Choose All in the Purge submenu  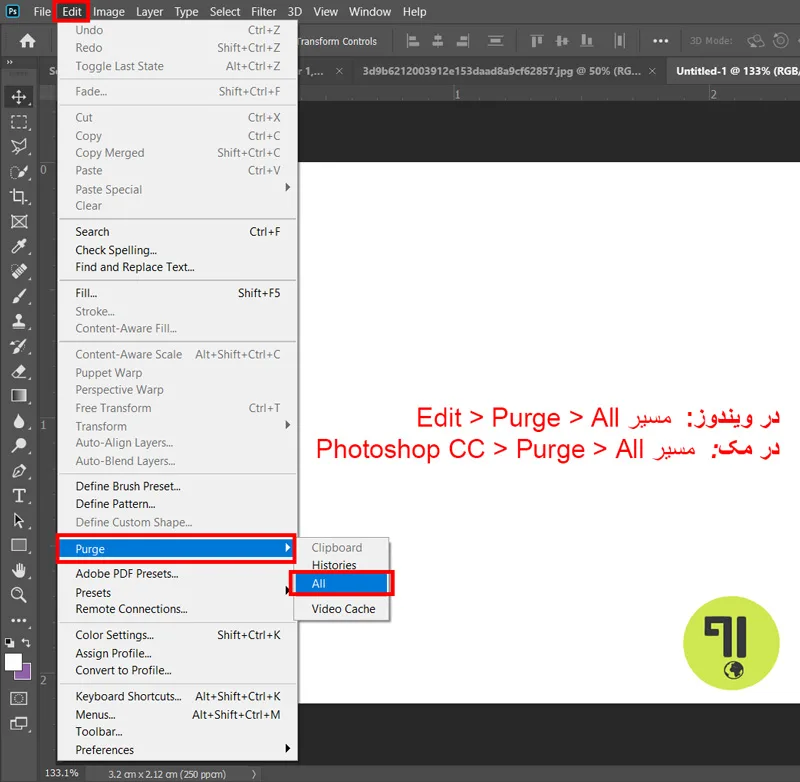click(x=342, y=584)
